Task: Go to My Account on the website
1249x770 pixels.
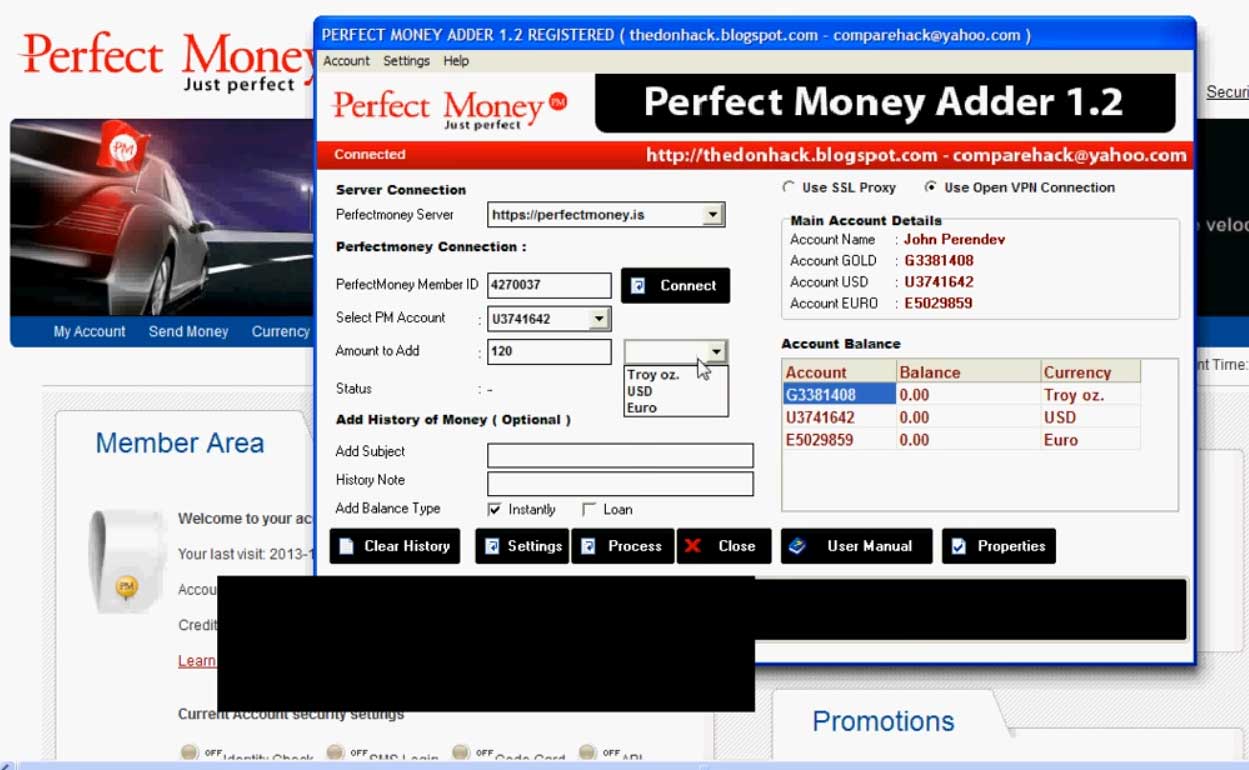Action: [x=89, y=332]
